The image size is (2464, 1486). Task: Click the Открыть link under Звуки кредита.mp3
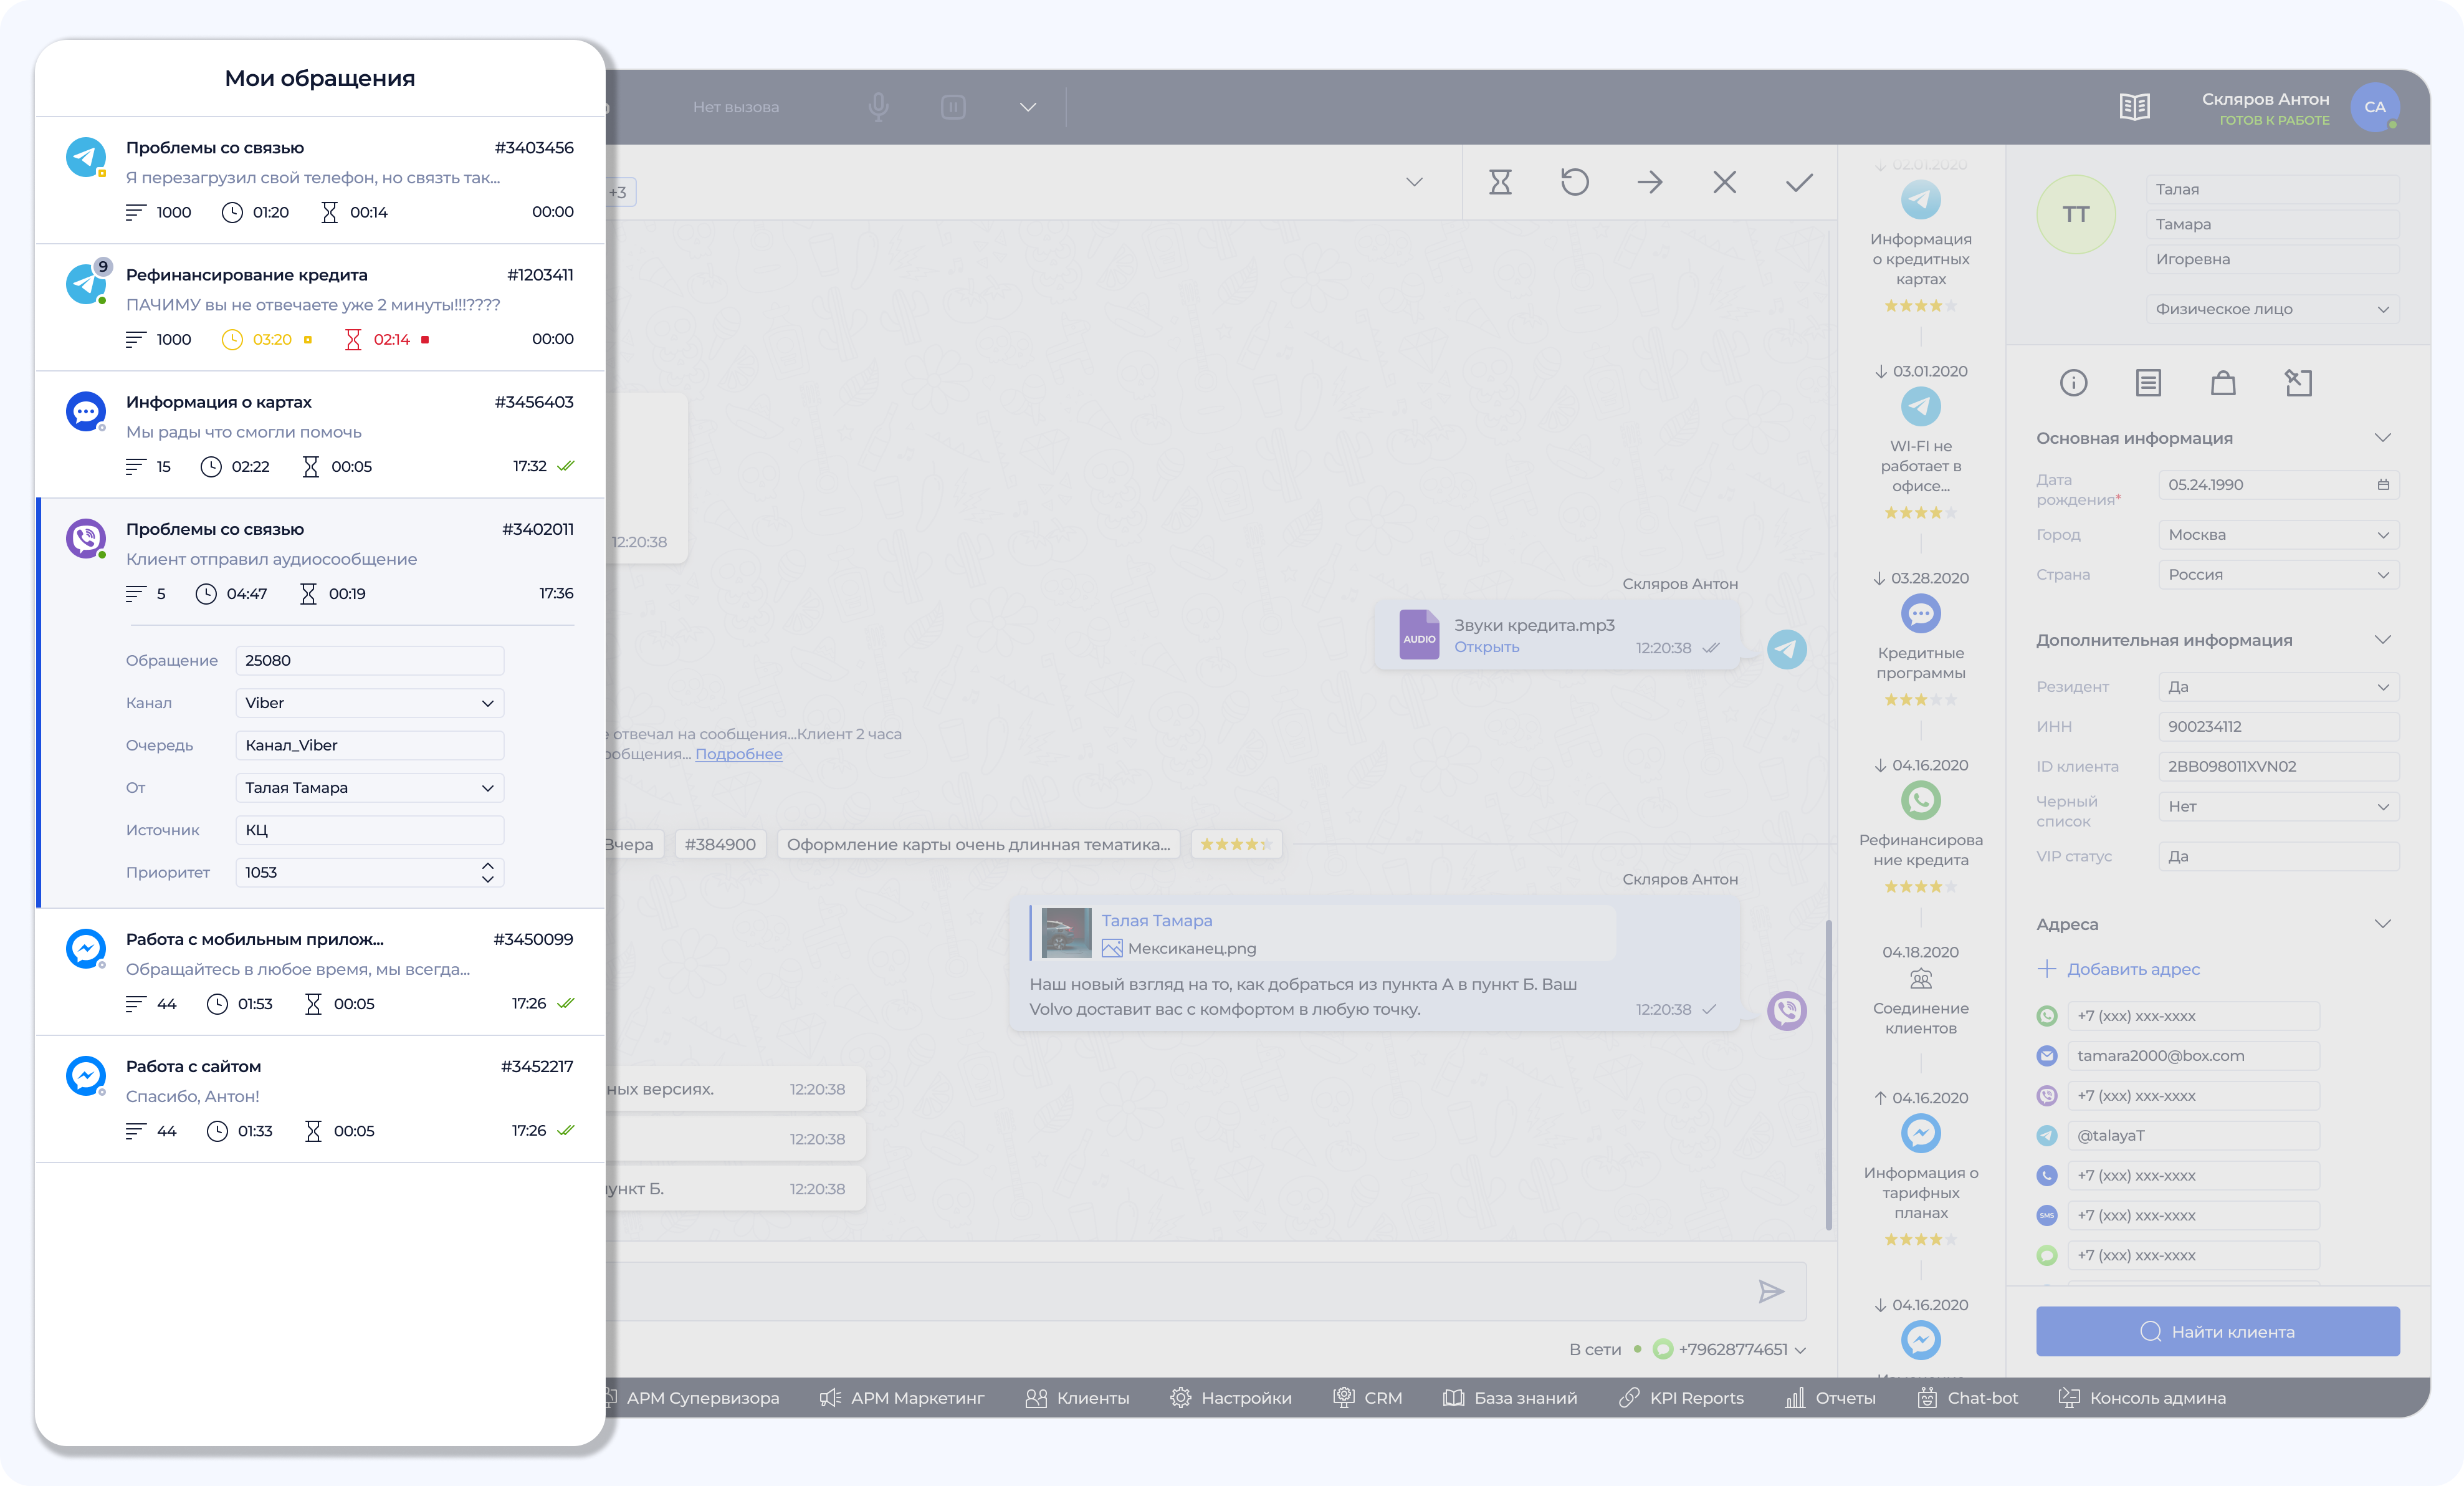click(x=1486, y=647)
